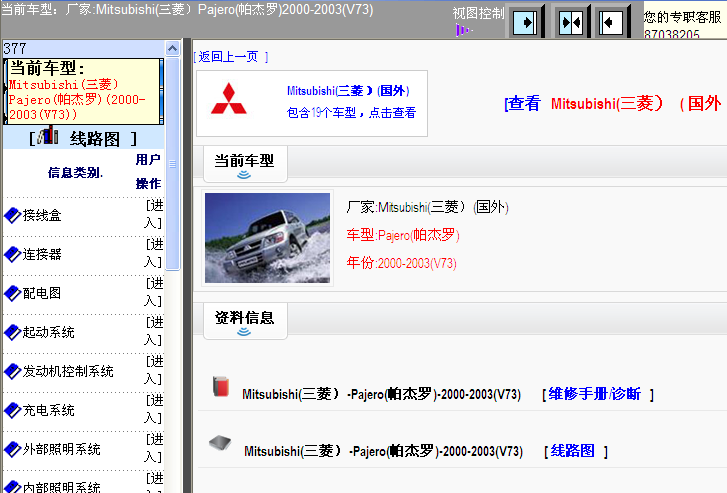Viewport: 727px width, 493px height.
Task: Click the blue book icon beside 充电系统
Action: [13, 410]
